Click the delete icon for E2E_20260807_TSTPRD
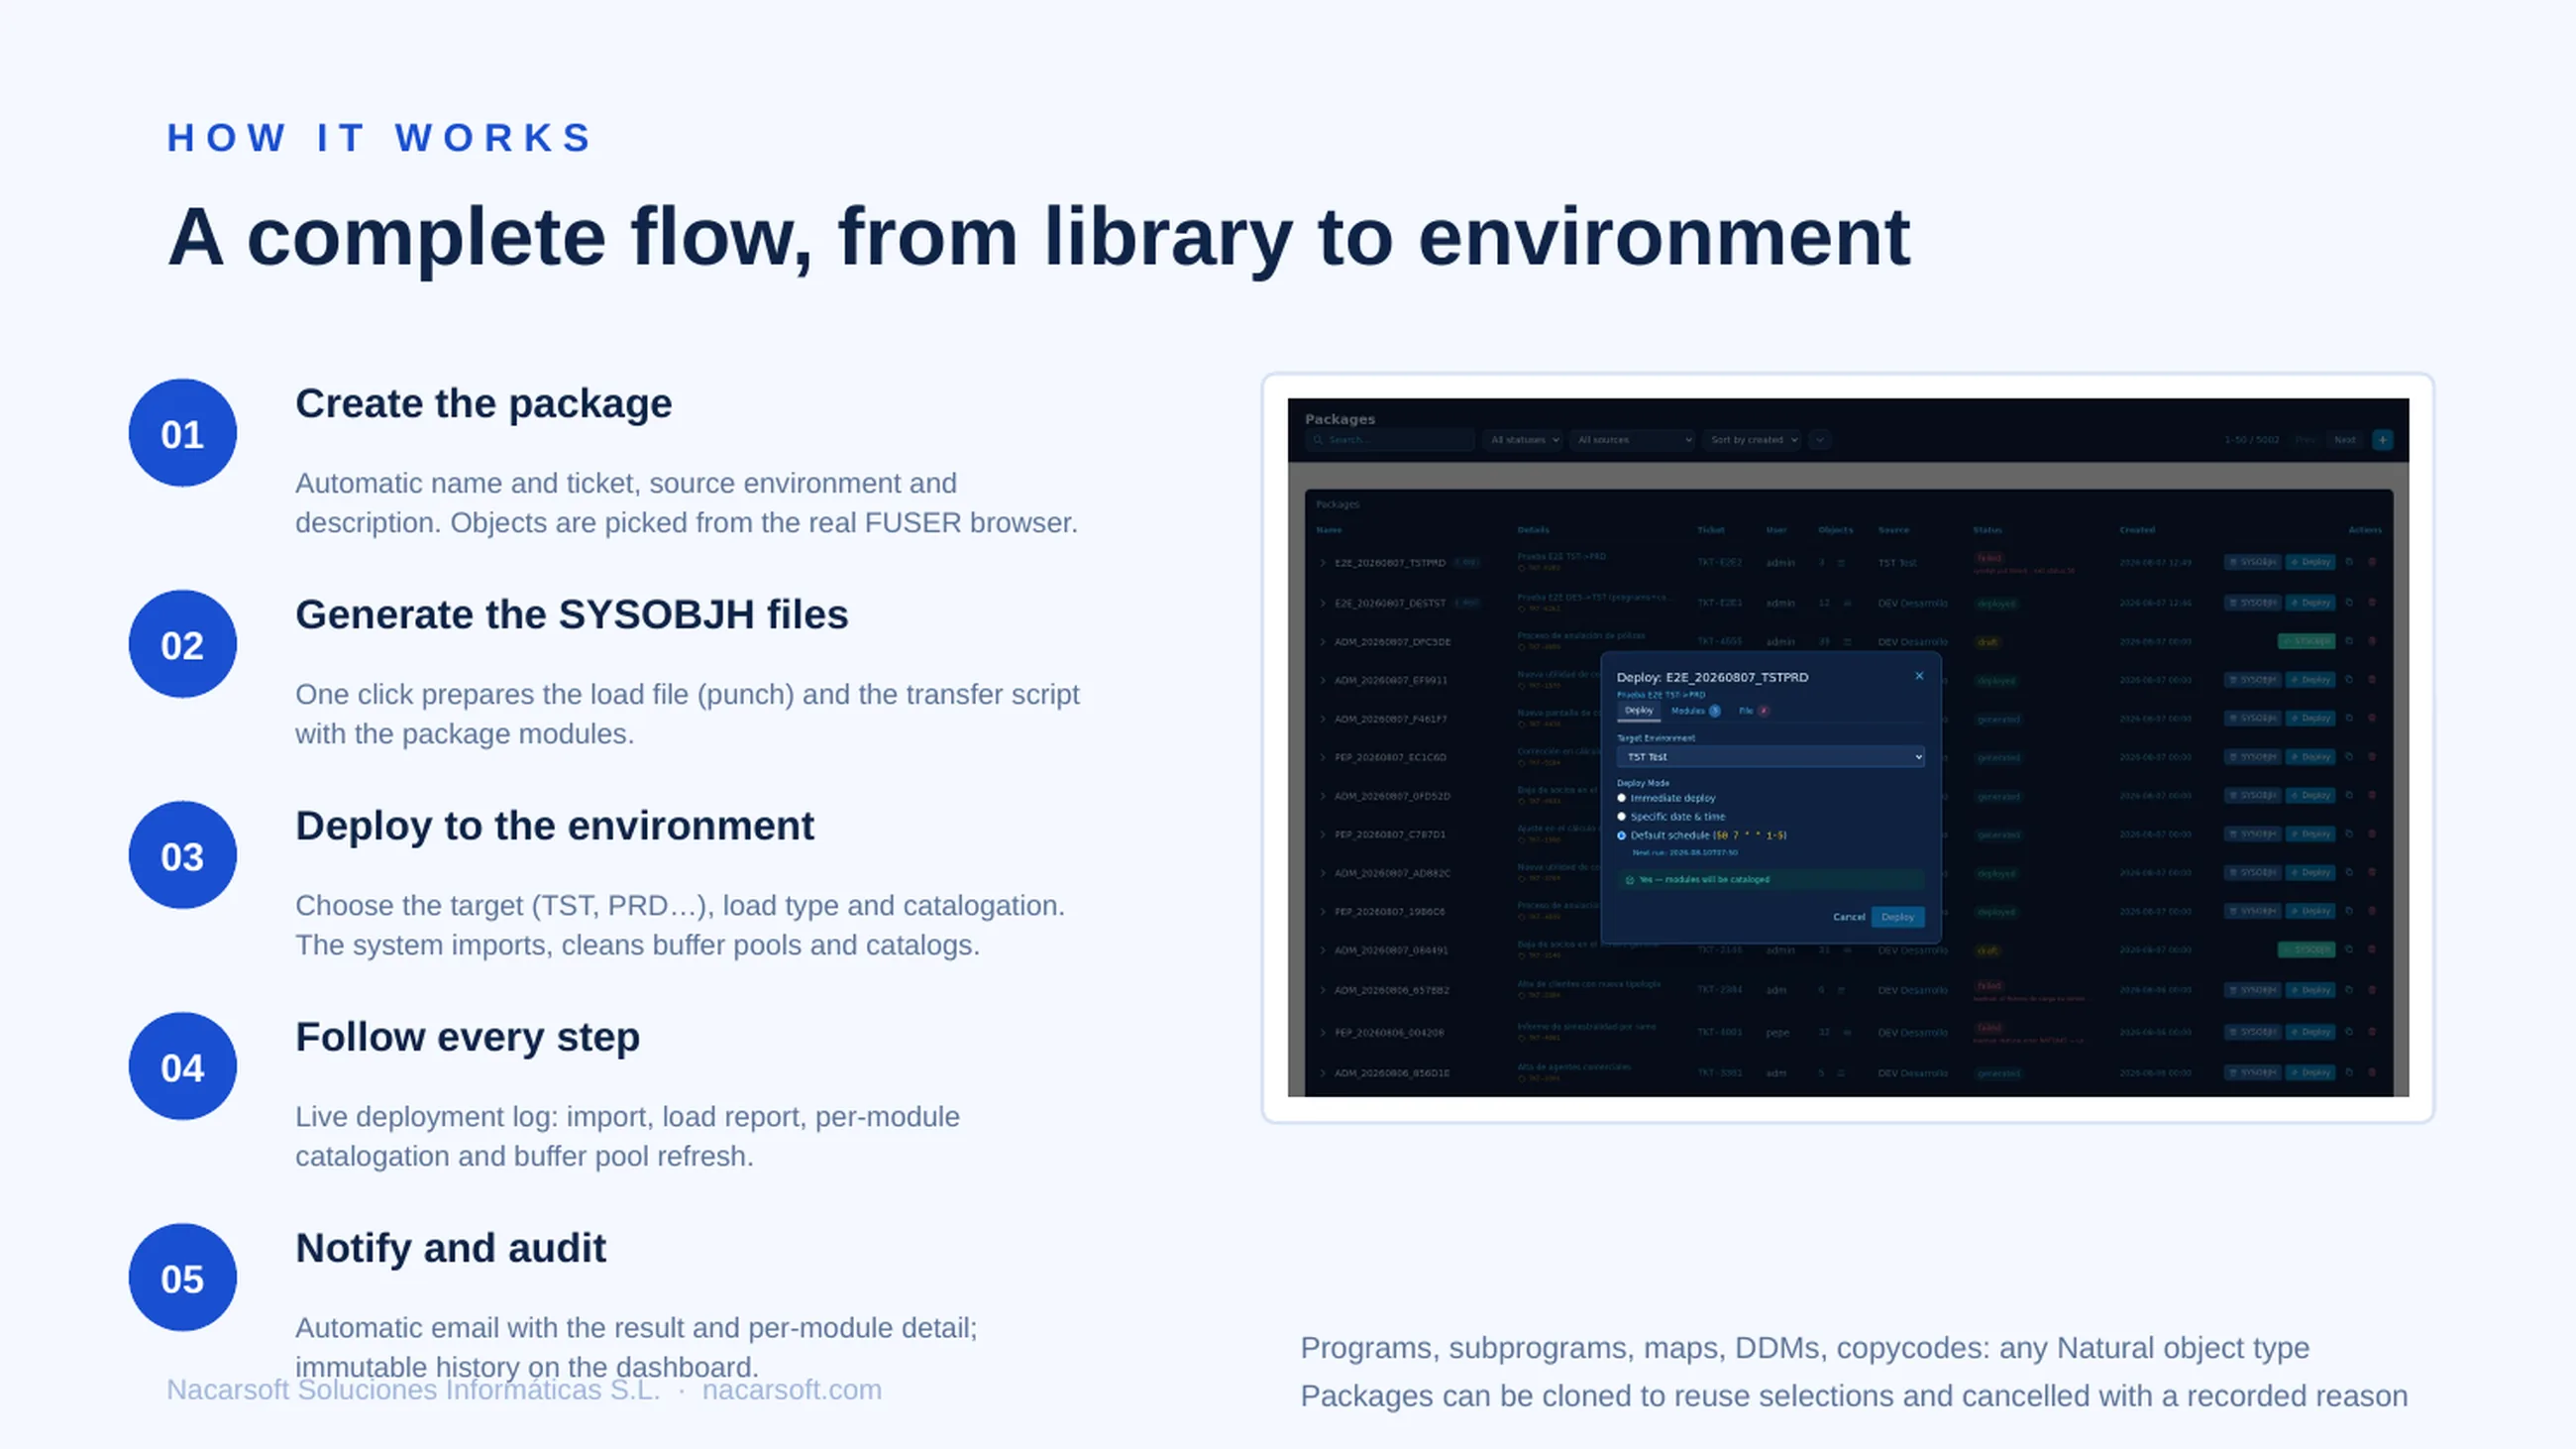Viewport: 2576px width, 1449px height. pos(2372,562)
